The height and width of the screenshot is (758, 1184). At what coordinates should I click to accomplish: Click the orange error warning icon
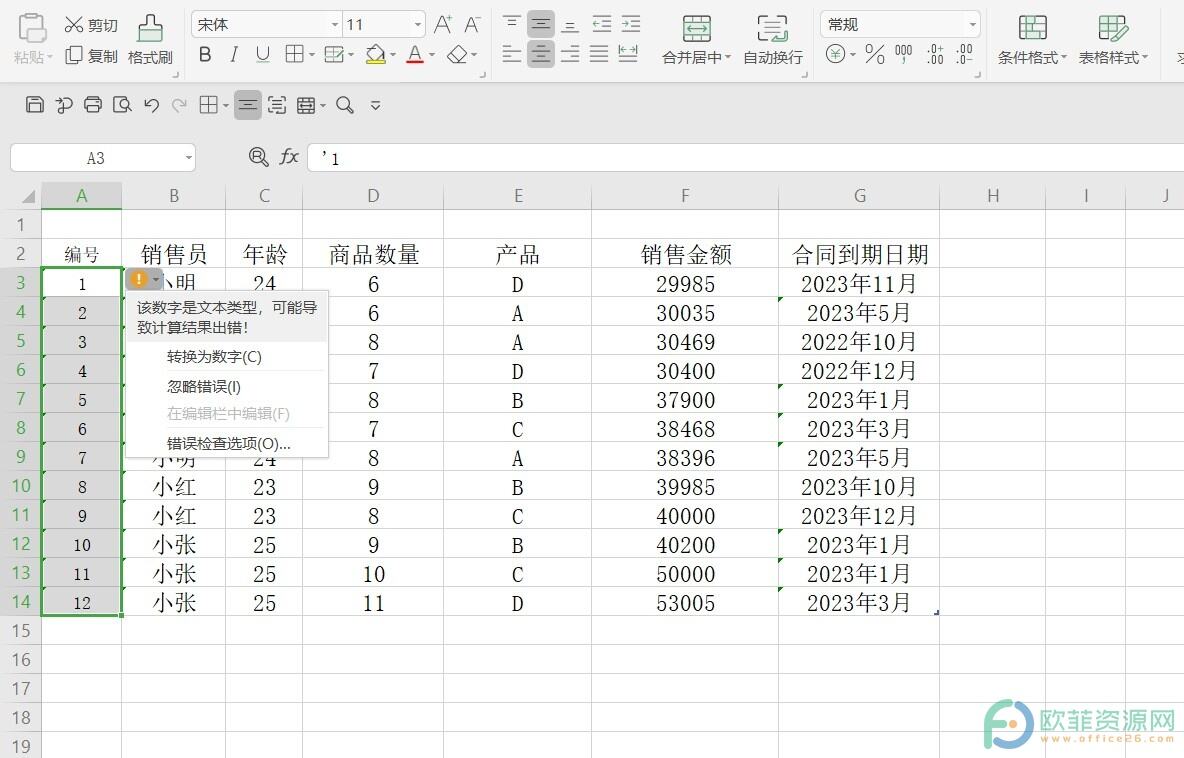coord(139,279)
